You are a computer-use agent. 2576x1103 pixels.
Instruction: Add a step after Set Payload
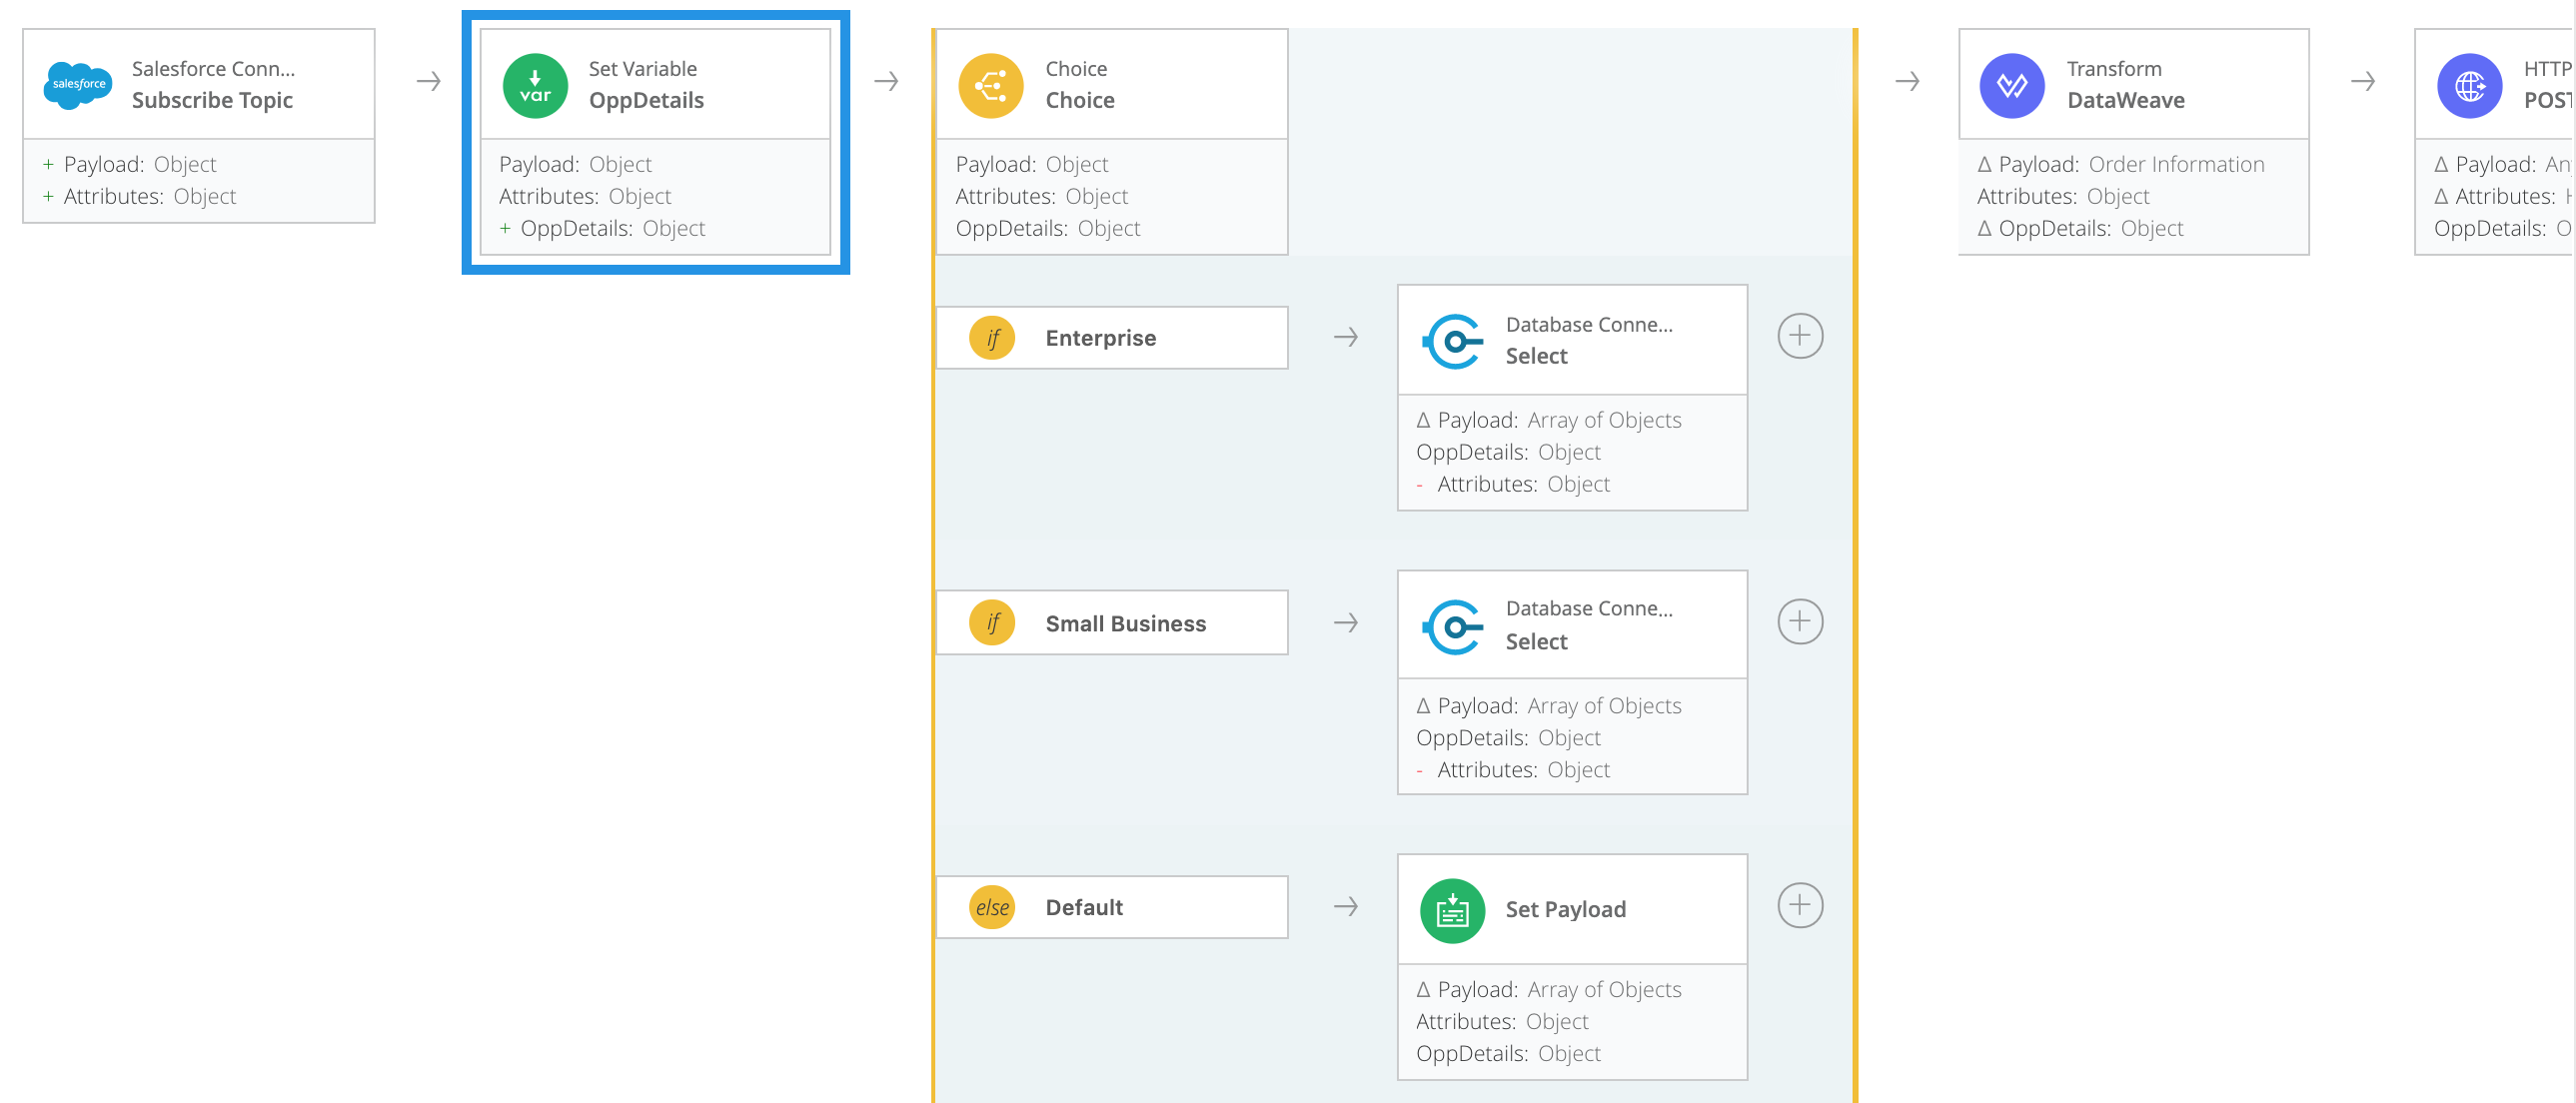tap(1799, 905)
